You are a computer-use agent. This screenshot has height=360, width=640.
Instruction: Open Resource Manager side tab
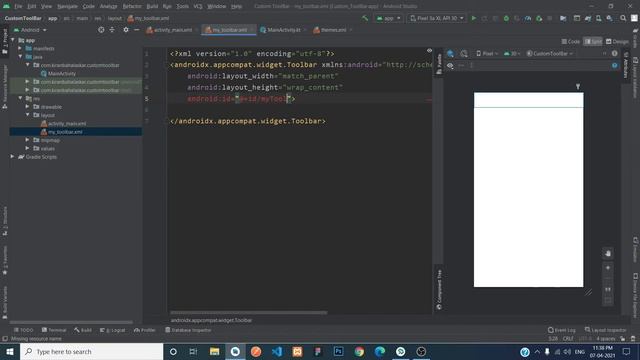pos(5,87)
